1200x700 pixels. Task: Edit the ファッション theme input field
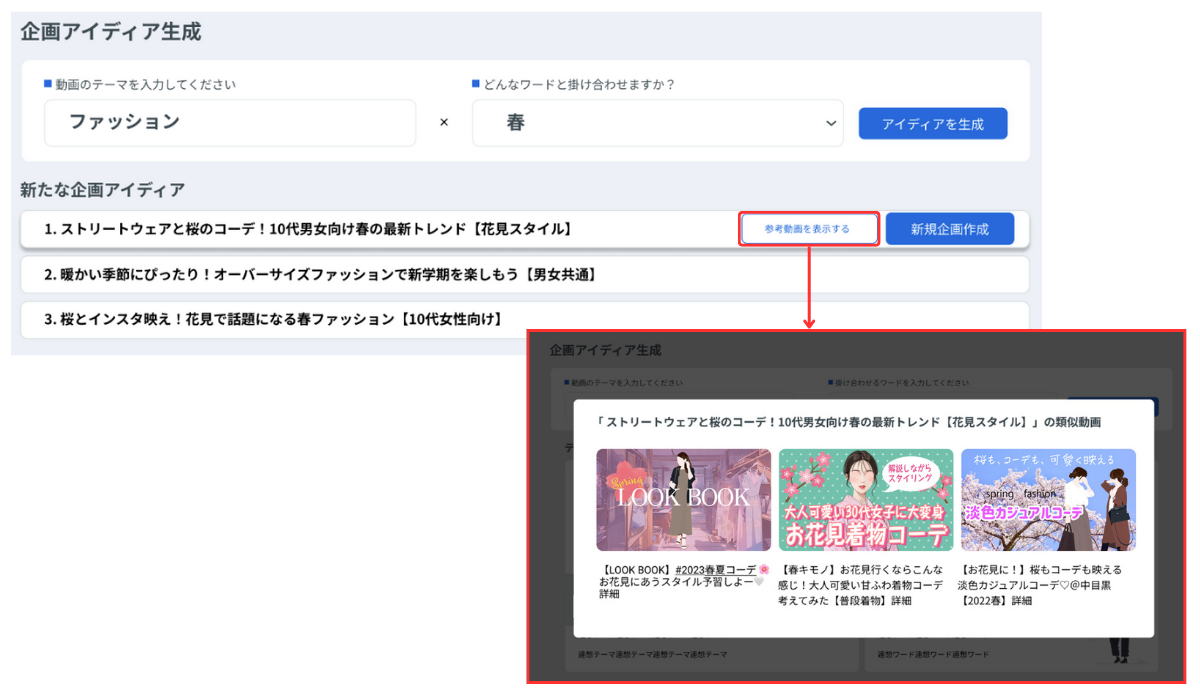tap(230, 122)
